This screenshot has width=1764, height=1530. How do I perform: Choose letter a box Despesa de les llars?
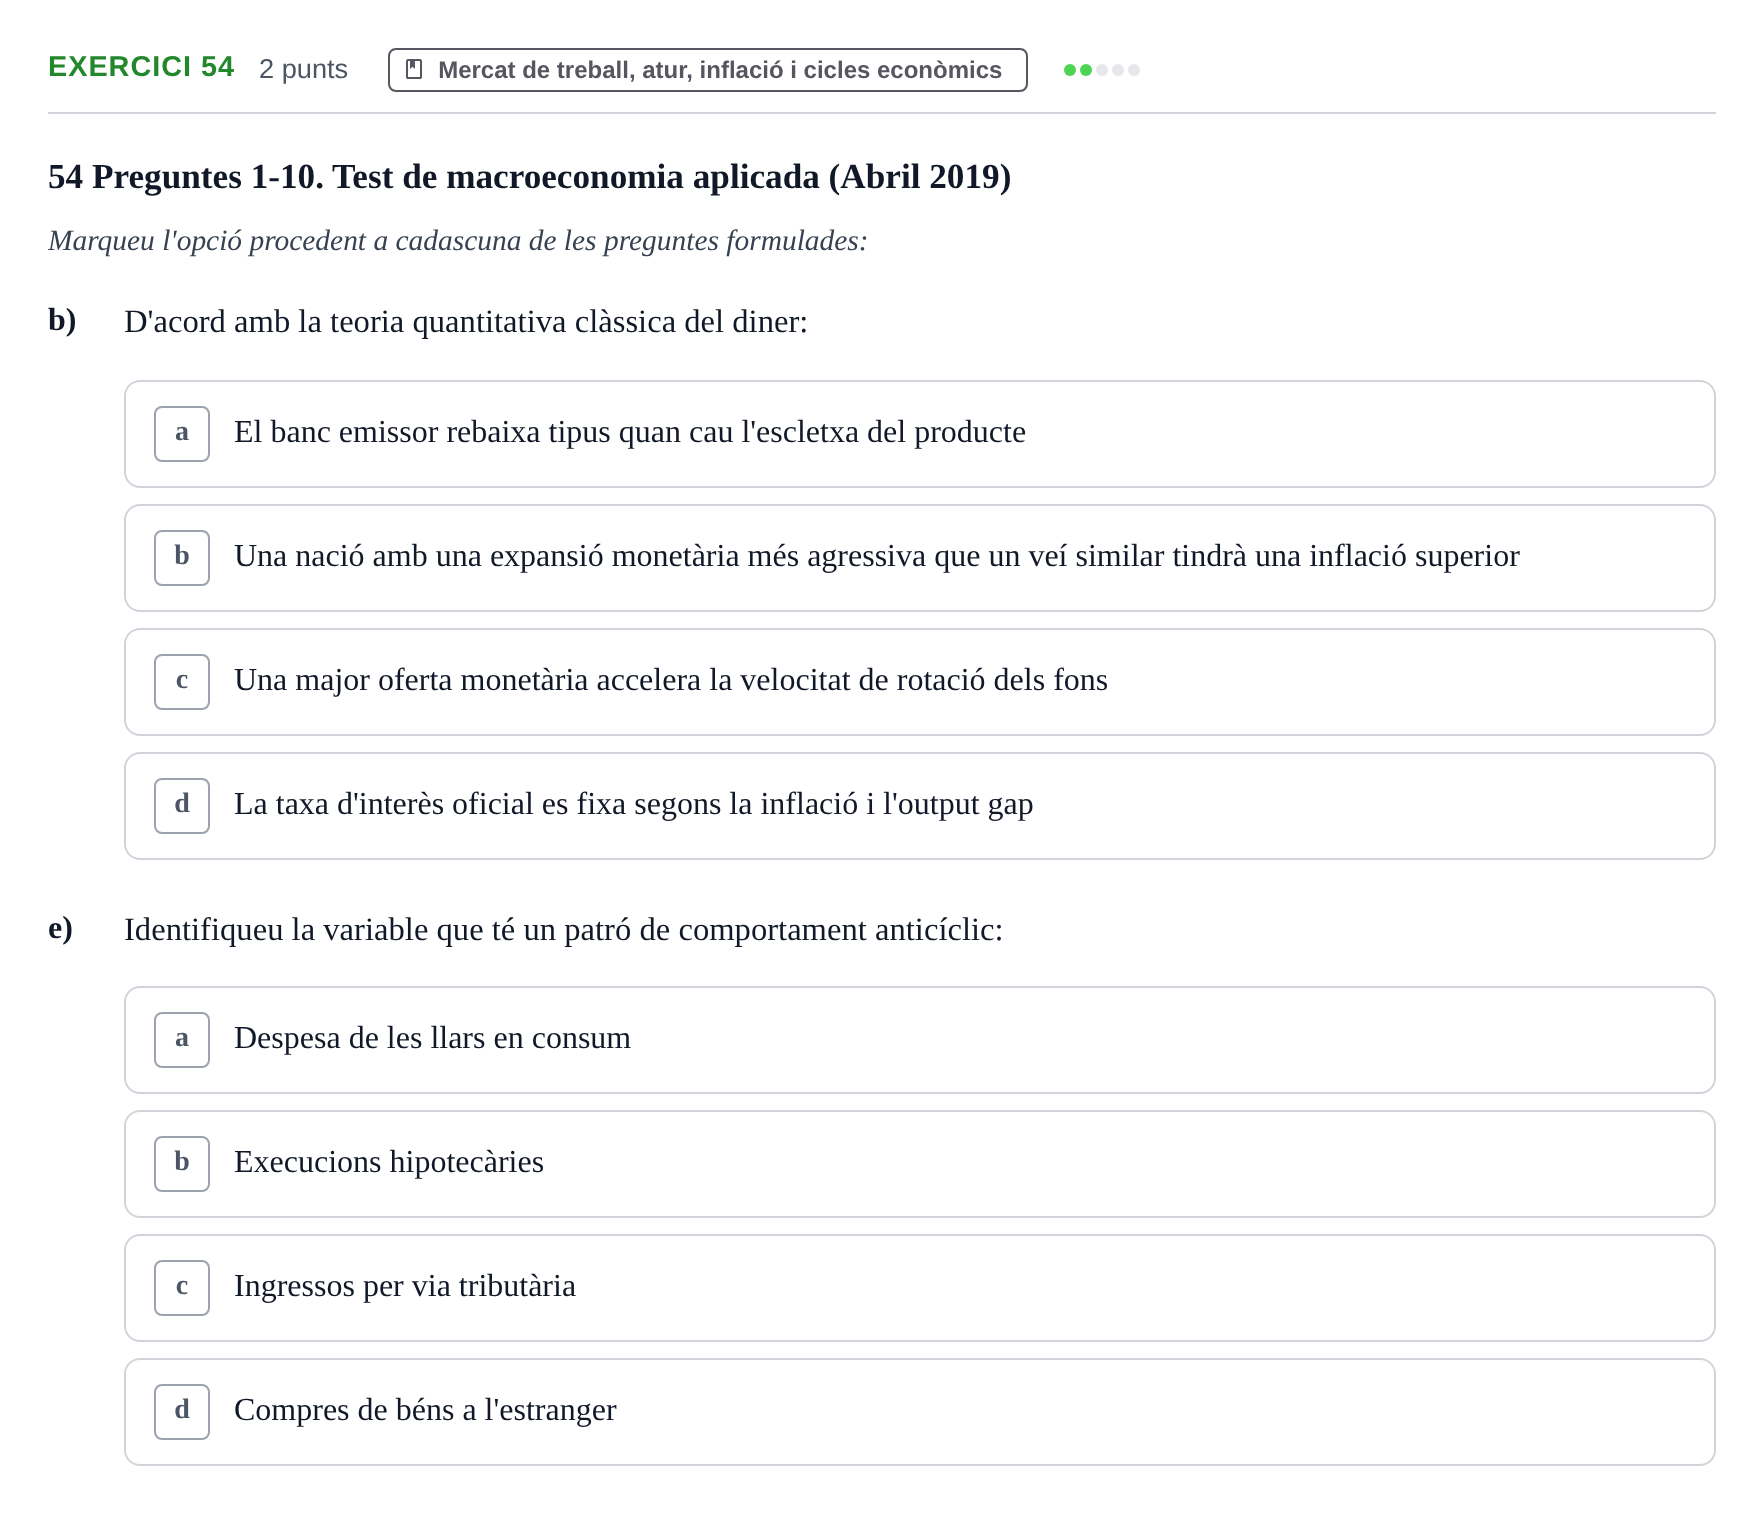coord(182,1040)
